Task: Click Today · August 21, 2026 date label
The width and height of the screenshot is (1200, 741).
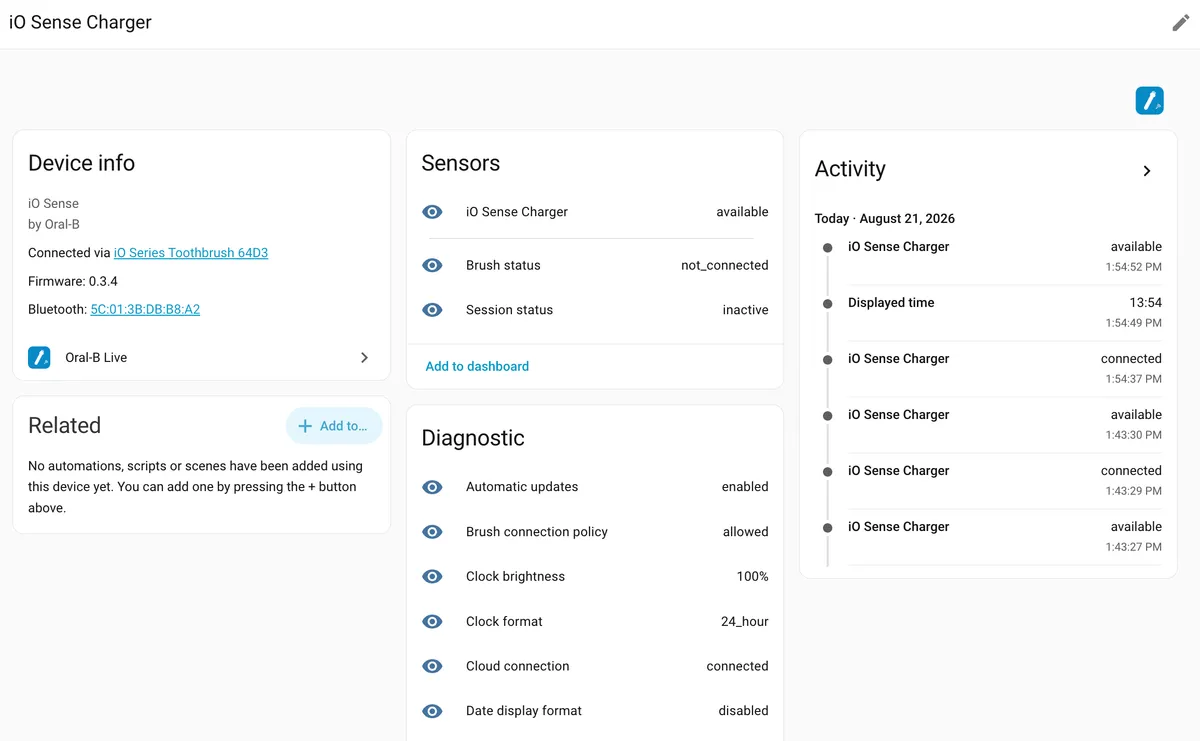Action: tap(885, 218)
